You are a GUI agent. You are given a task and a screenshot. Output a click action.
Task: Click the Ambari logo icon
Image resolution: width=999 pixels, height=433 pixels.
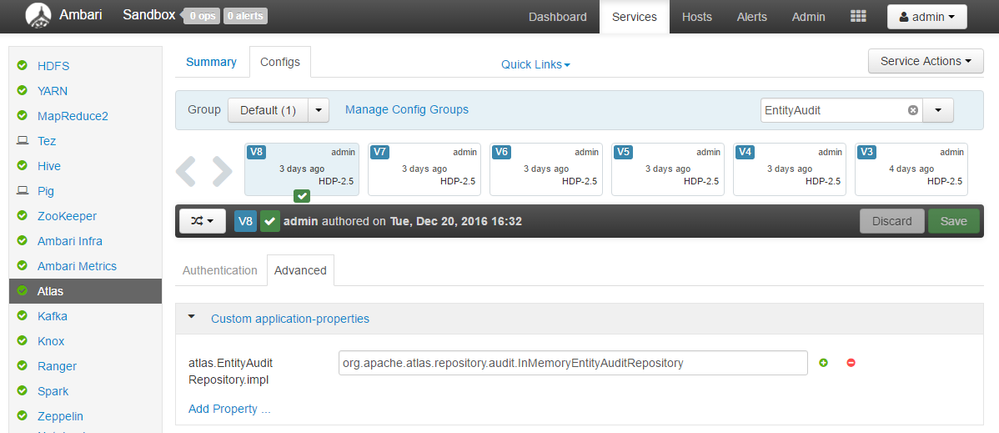click(x=39, y=17)
